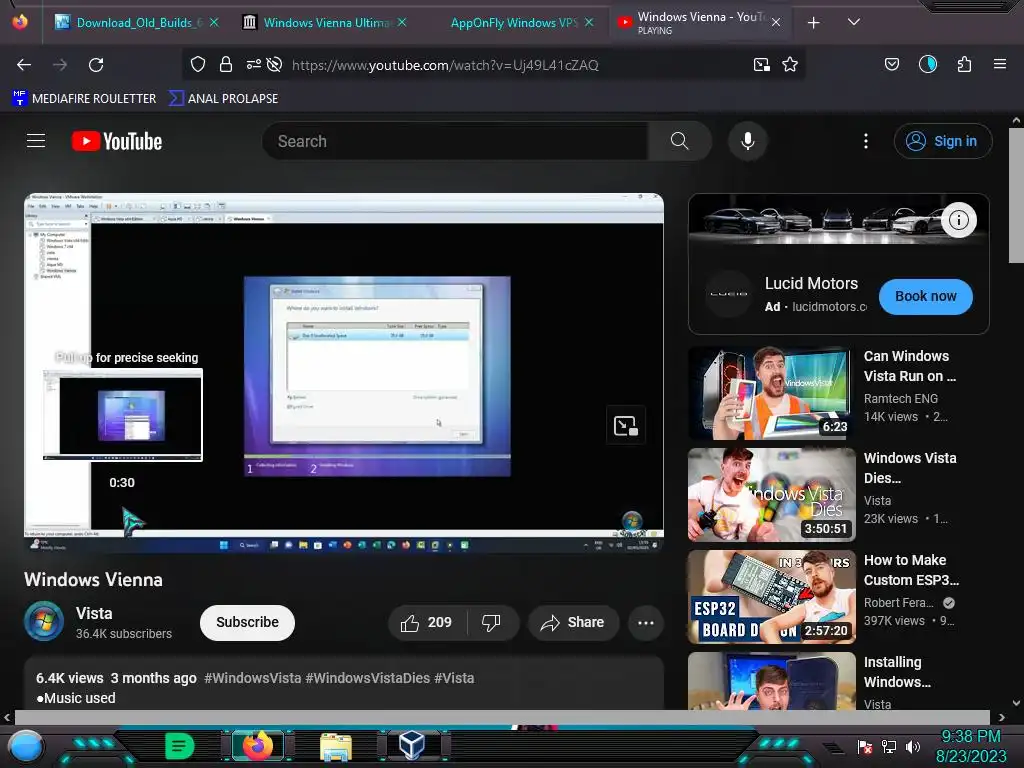1024x768 pixels.
Task: Select the Windows Vienna YouTube tab
Action: 699,22
